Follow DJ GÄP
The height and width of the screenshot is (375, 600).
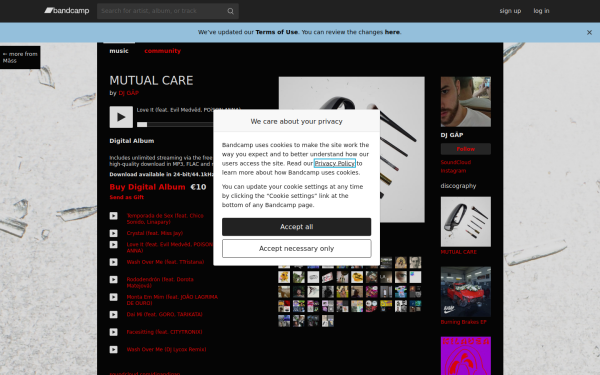466,149
